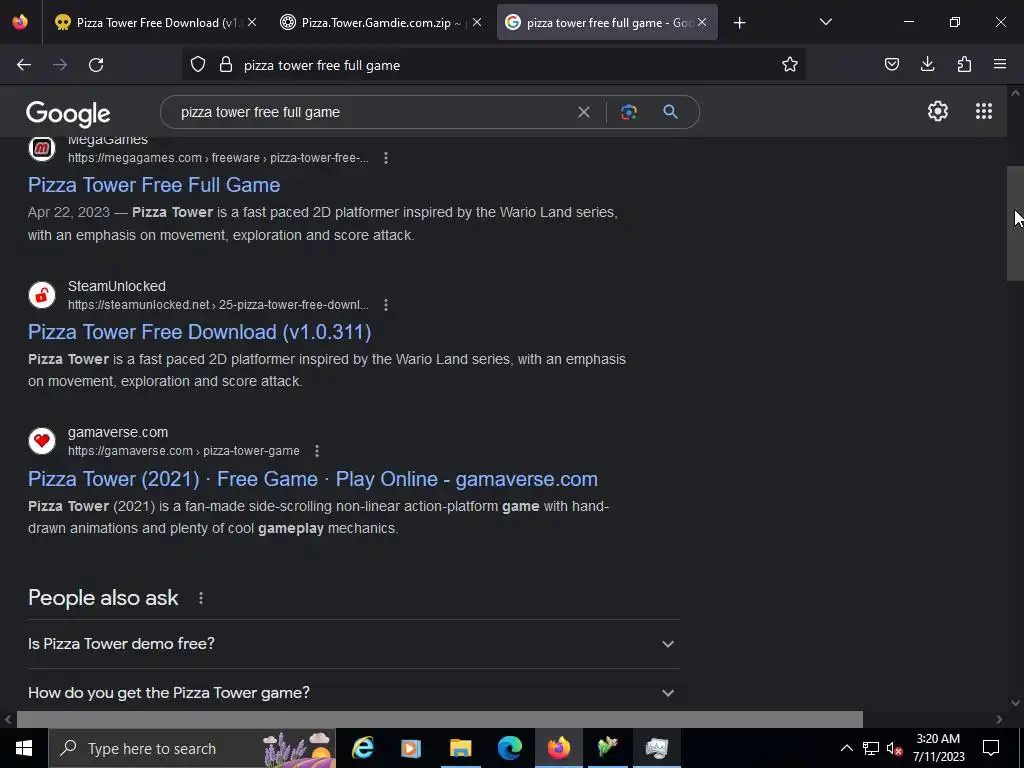Open 'Pizza Tower Free Download (v1.0.311)' link
This screenshot has width=1024, height=768.
[x=200, y=332]
